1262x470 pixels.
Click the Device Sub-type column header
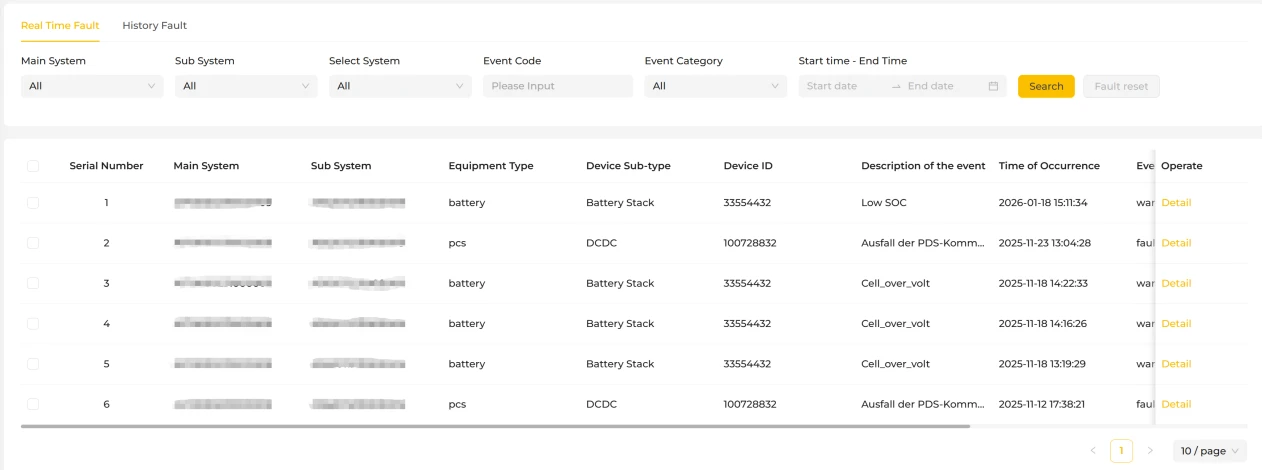(628, 166)
